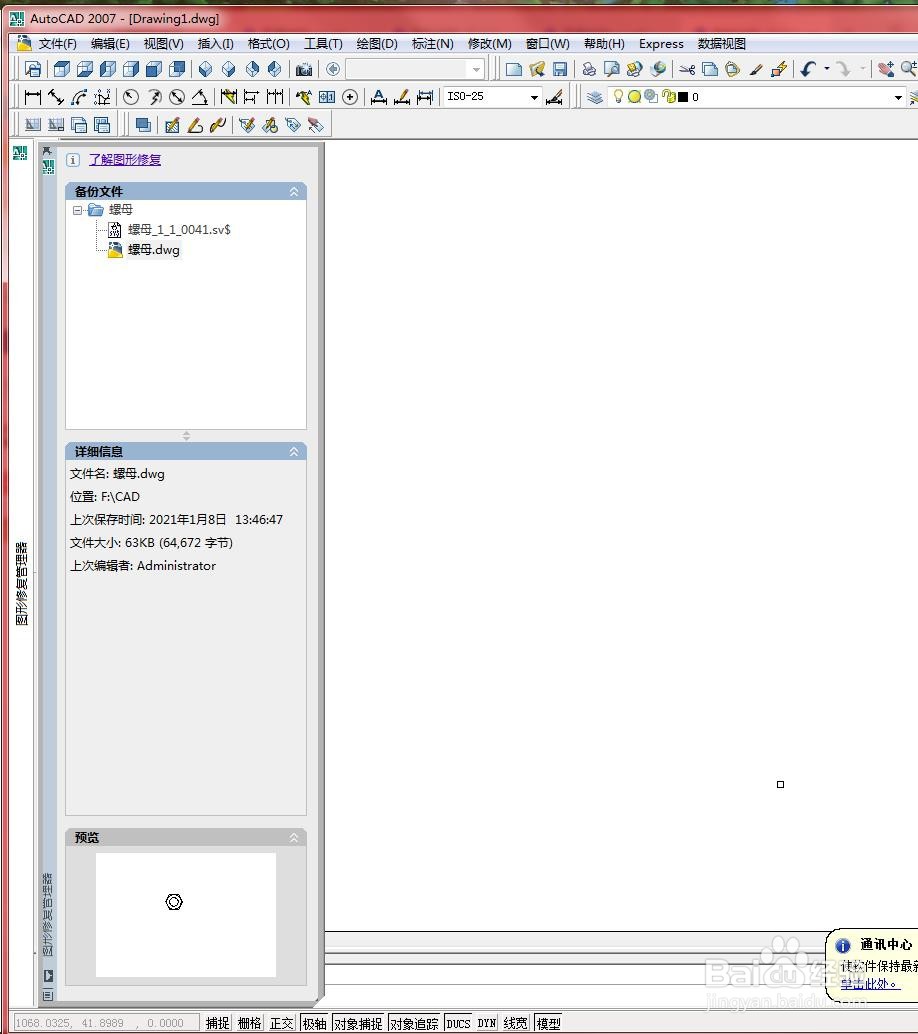Screen dimensions: 918x1034
Task: Click the 模型 button in status bar
Action: (x=548, y=1023)
